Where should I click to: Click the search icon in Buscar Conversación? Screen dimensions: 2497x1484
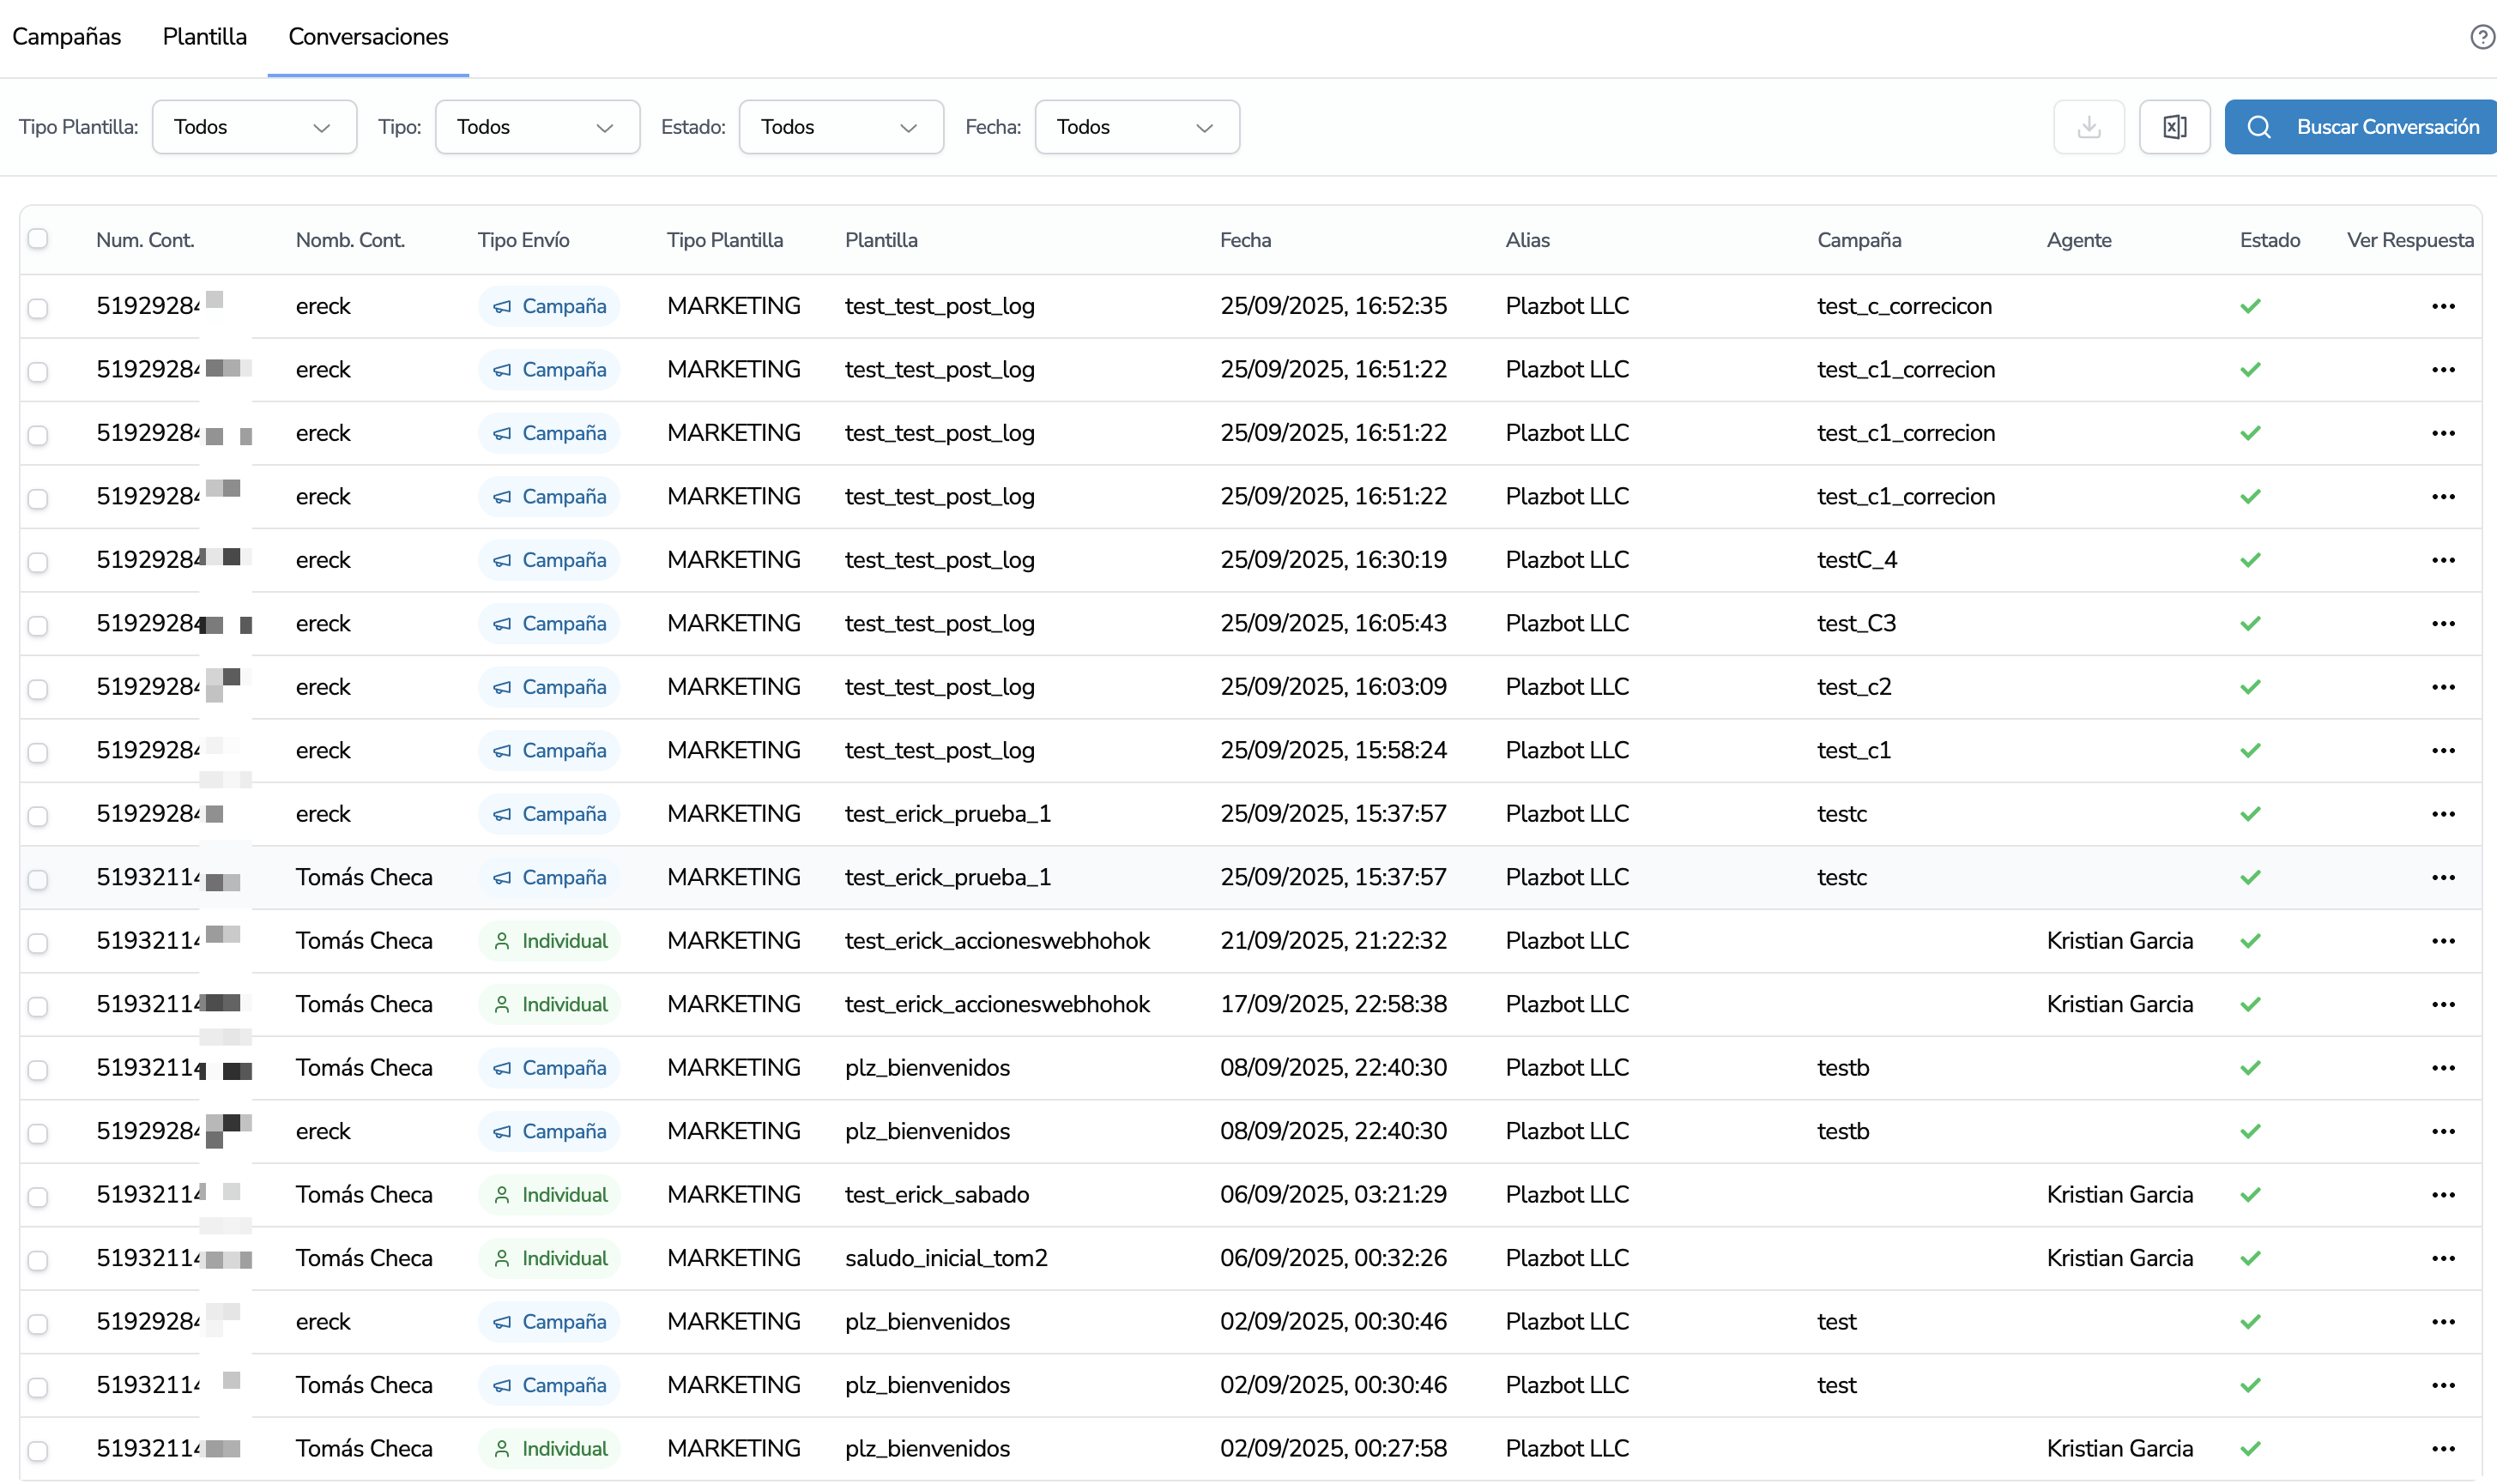2258,127
